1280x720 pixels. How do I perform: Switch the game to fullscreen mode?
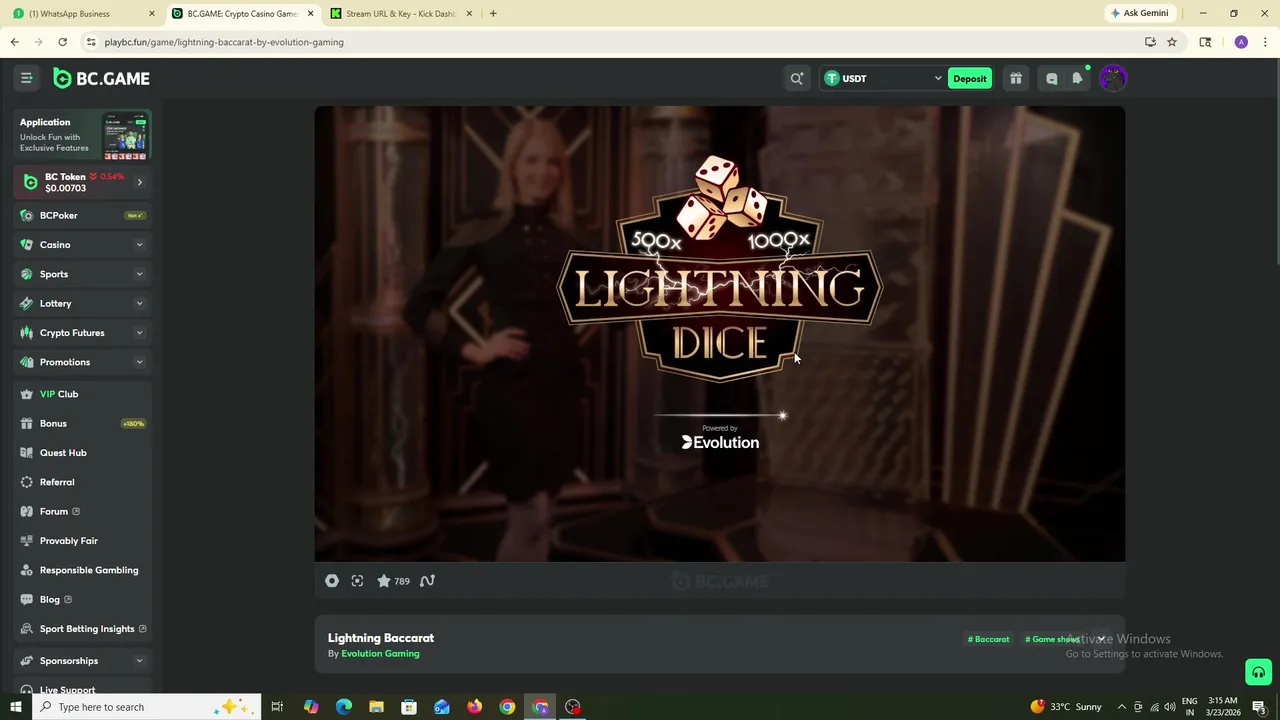pos(357,581)
